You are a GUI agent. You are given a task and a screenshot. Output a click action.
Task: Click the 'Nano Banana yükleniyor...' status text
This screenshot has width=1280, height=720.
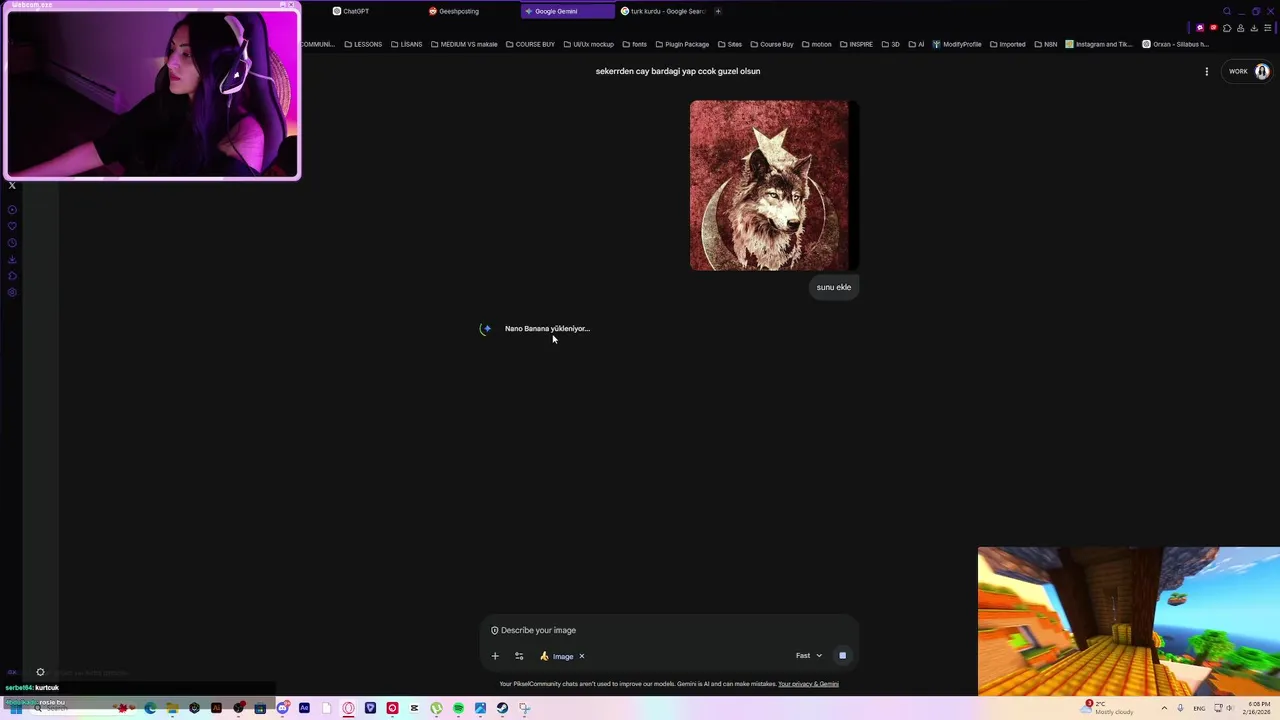coord(547,328)
